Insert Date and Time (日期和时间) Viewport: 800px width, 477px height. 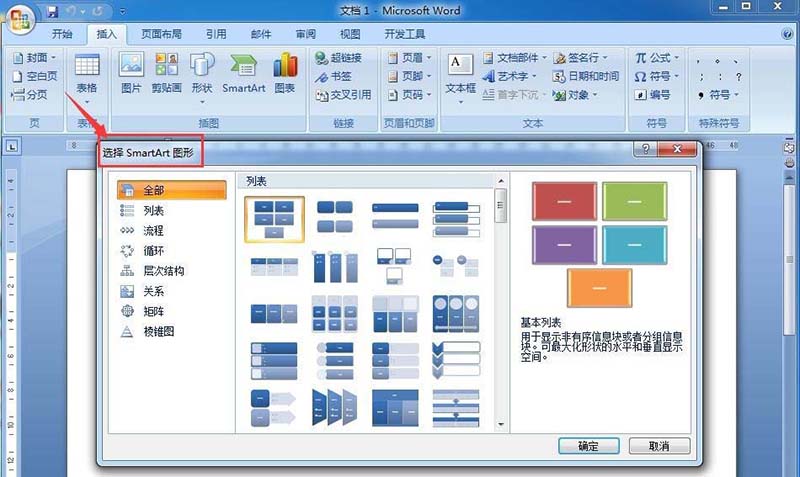point(586,76)
